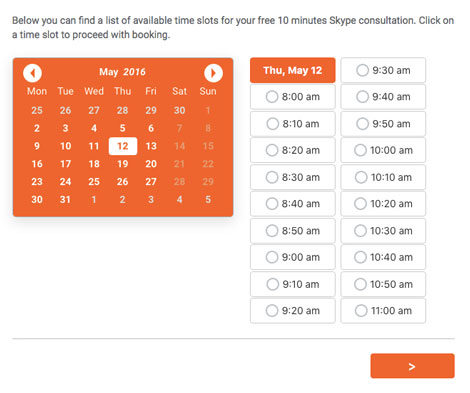470x393 pixels.
Task: Choose the 9:30 am radio option
Action: (383, 70)
